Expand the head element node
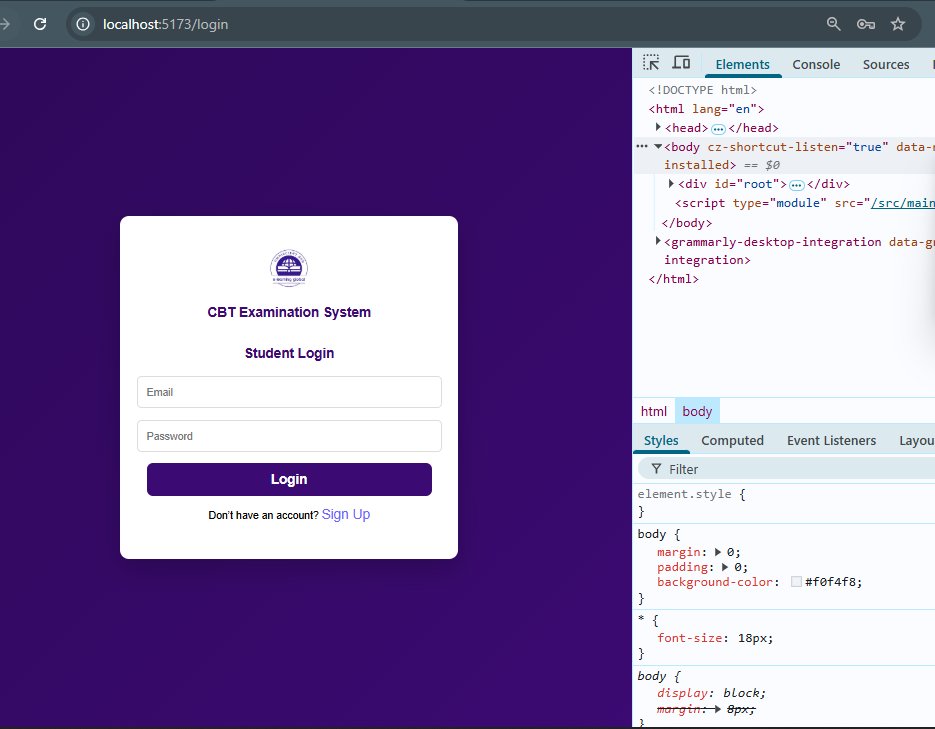 (658, 127)
